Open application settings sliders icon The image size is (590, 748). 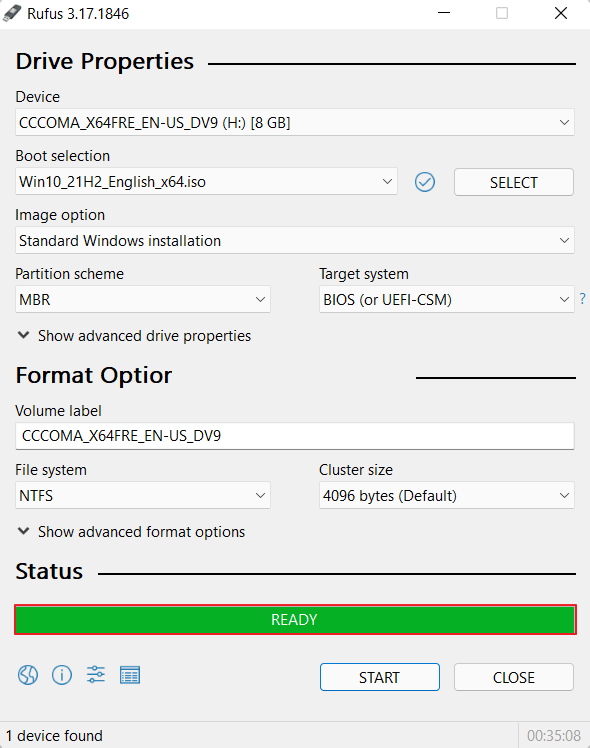click(x=96, y=675)
